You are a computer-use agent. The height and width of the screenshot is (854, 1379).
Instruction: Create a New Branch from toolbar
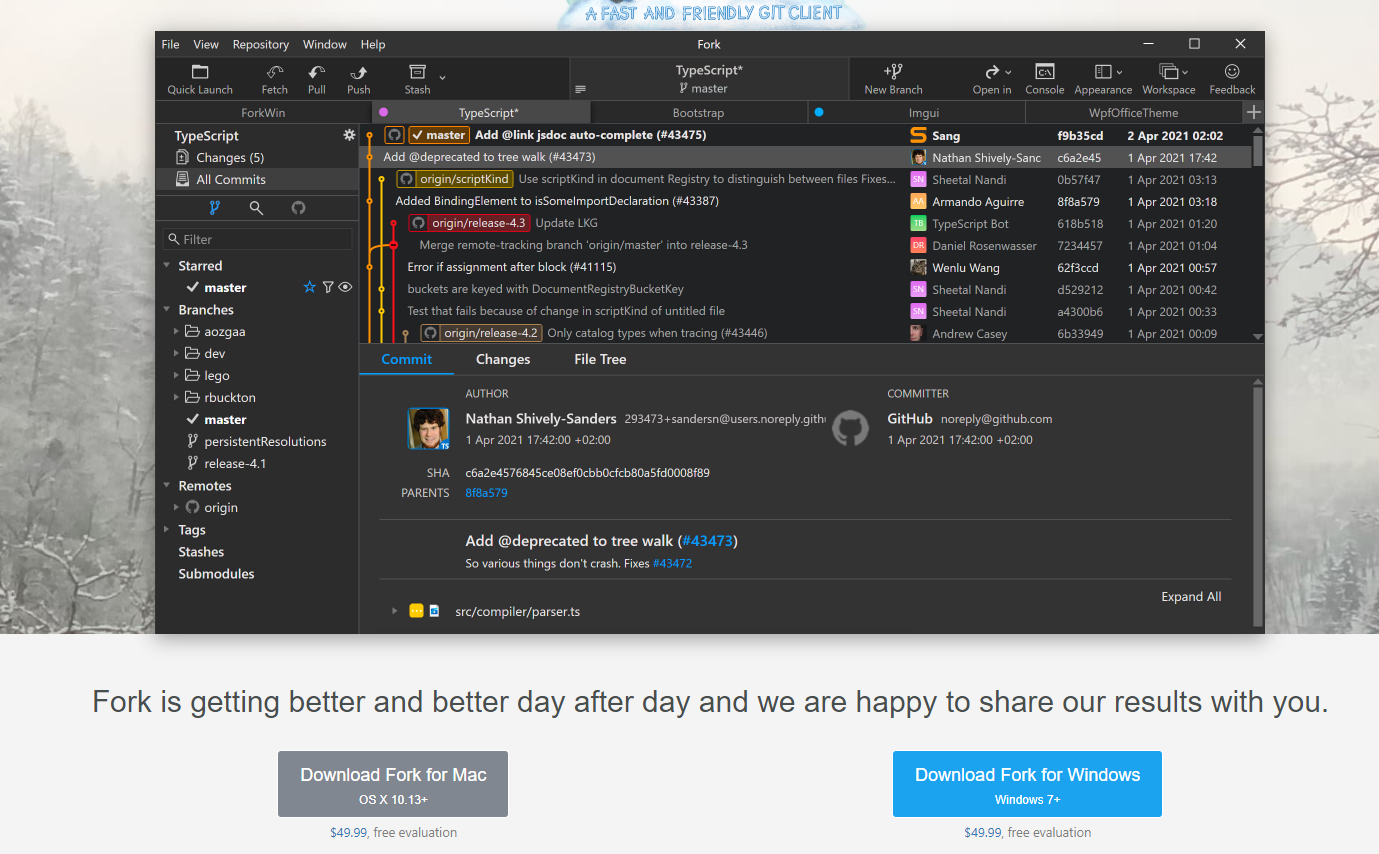893,79
